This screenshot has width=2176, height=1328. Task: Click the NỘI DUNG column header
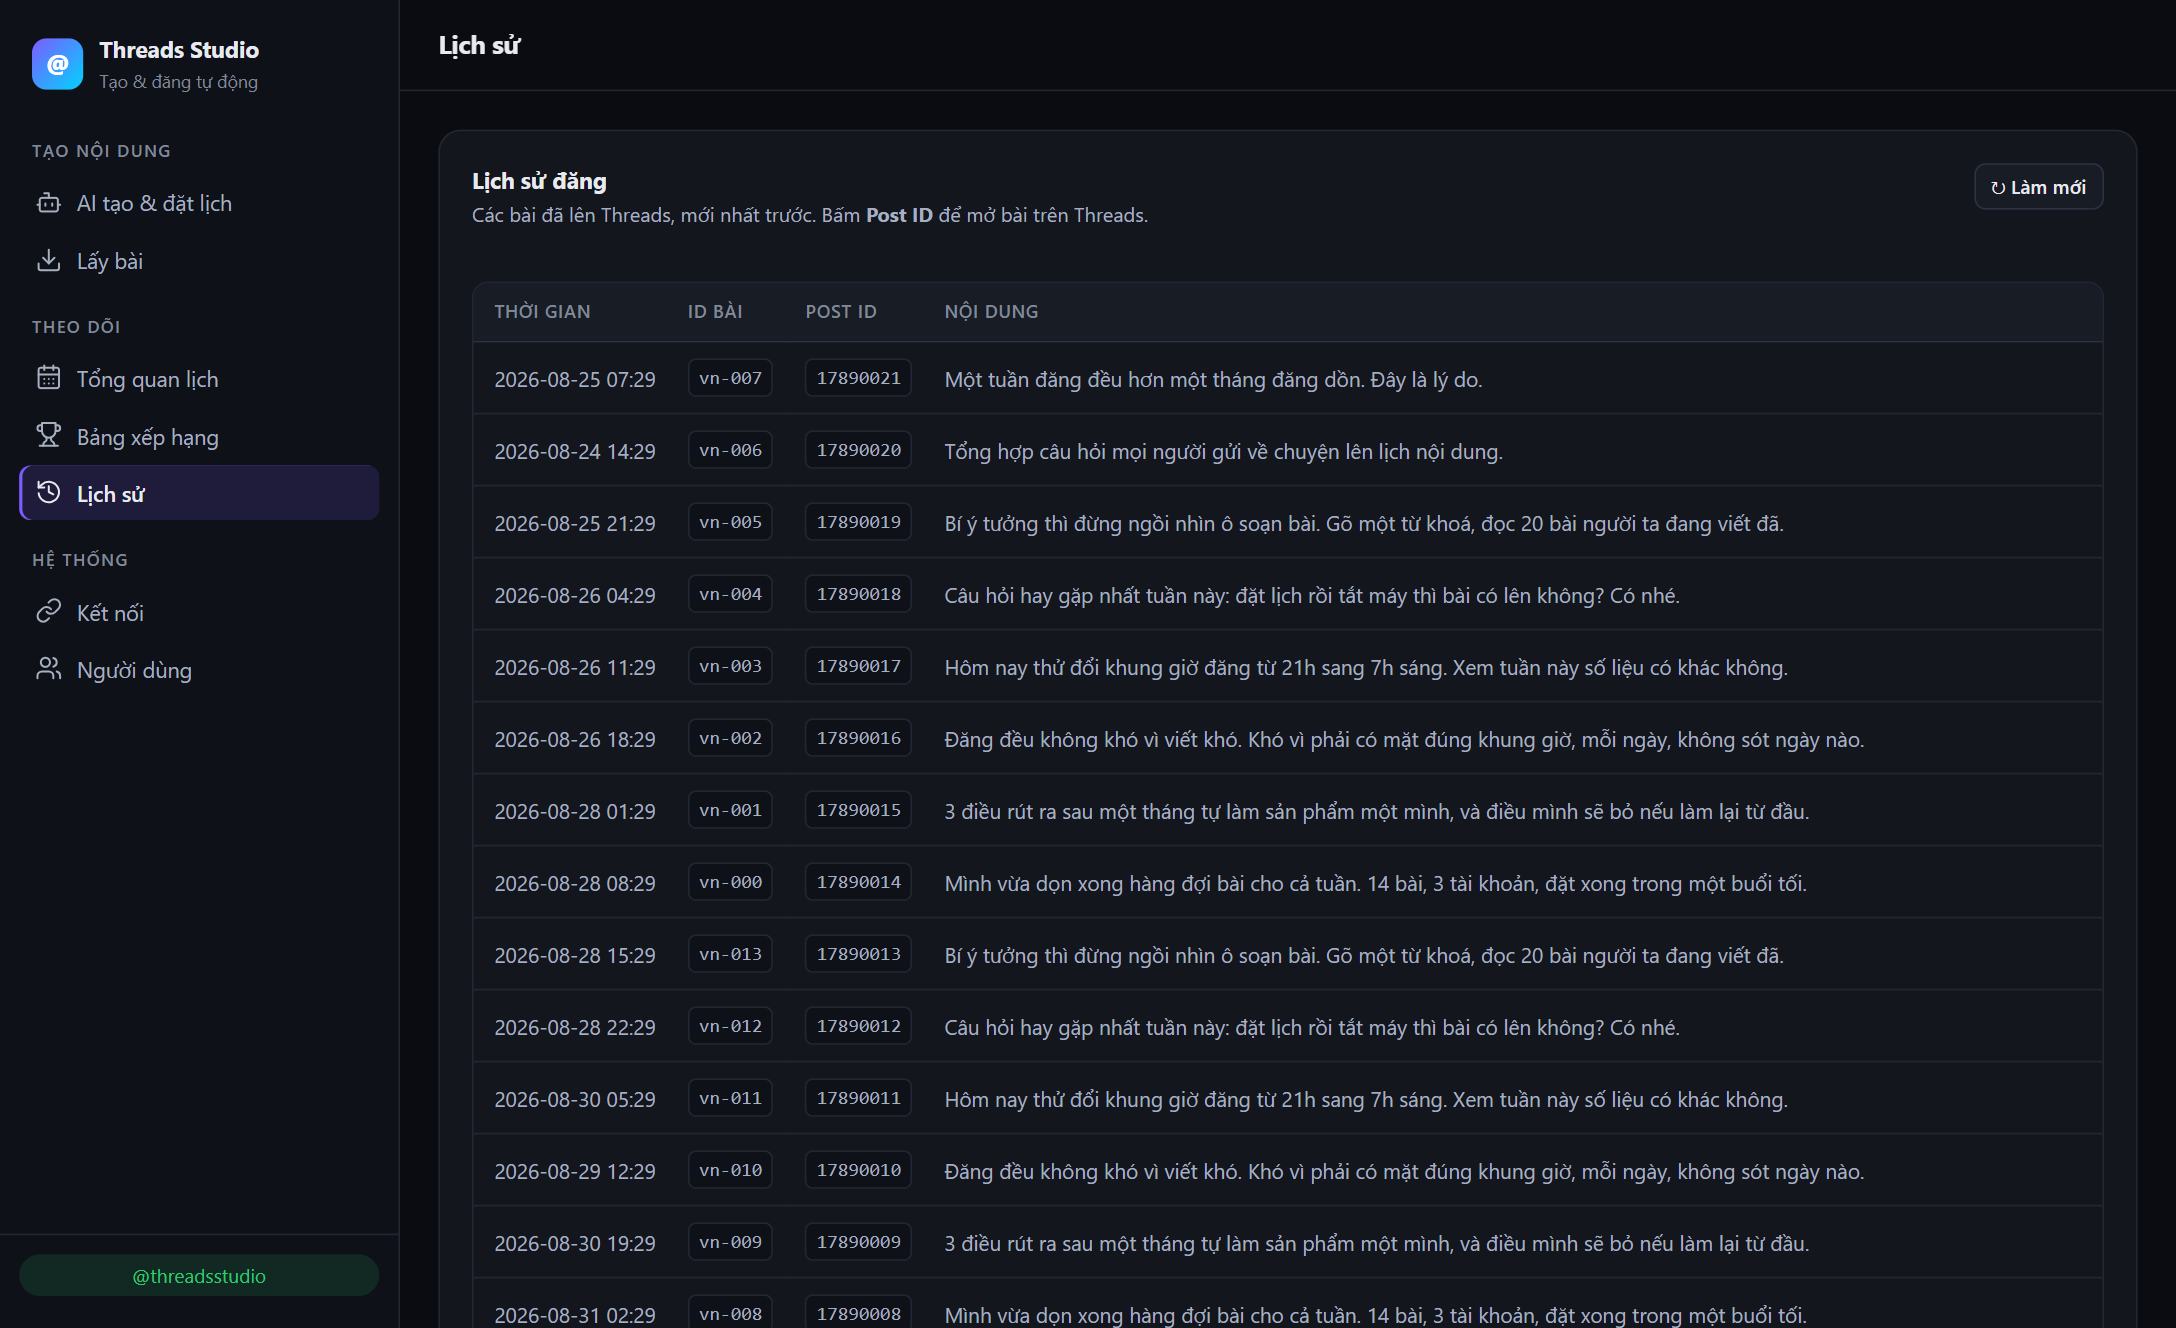pyautogui.click(x=991, y=311)
